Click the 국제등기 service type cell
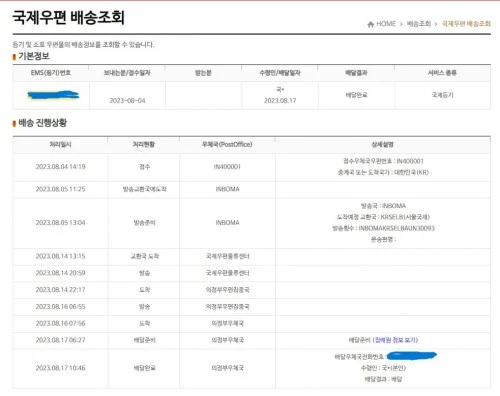This screenshot has height=396, width=500. [442, 95]
